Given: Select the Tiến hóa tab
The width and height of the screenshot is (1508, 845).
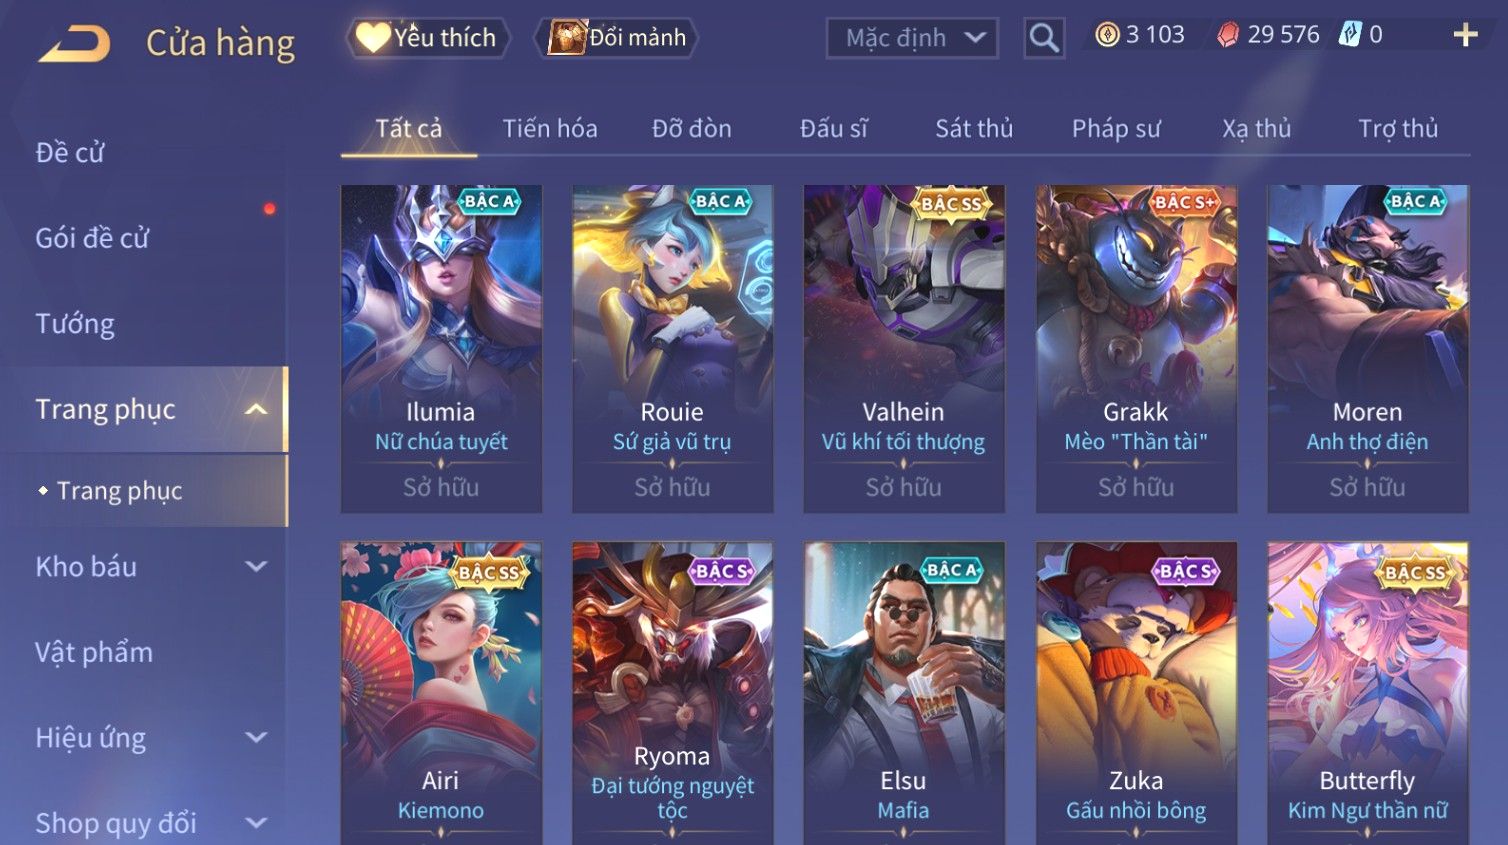Looking at the screenshot, I should (x=550, y=128).
